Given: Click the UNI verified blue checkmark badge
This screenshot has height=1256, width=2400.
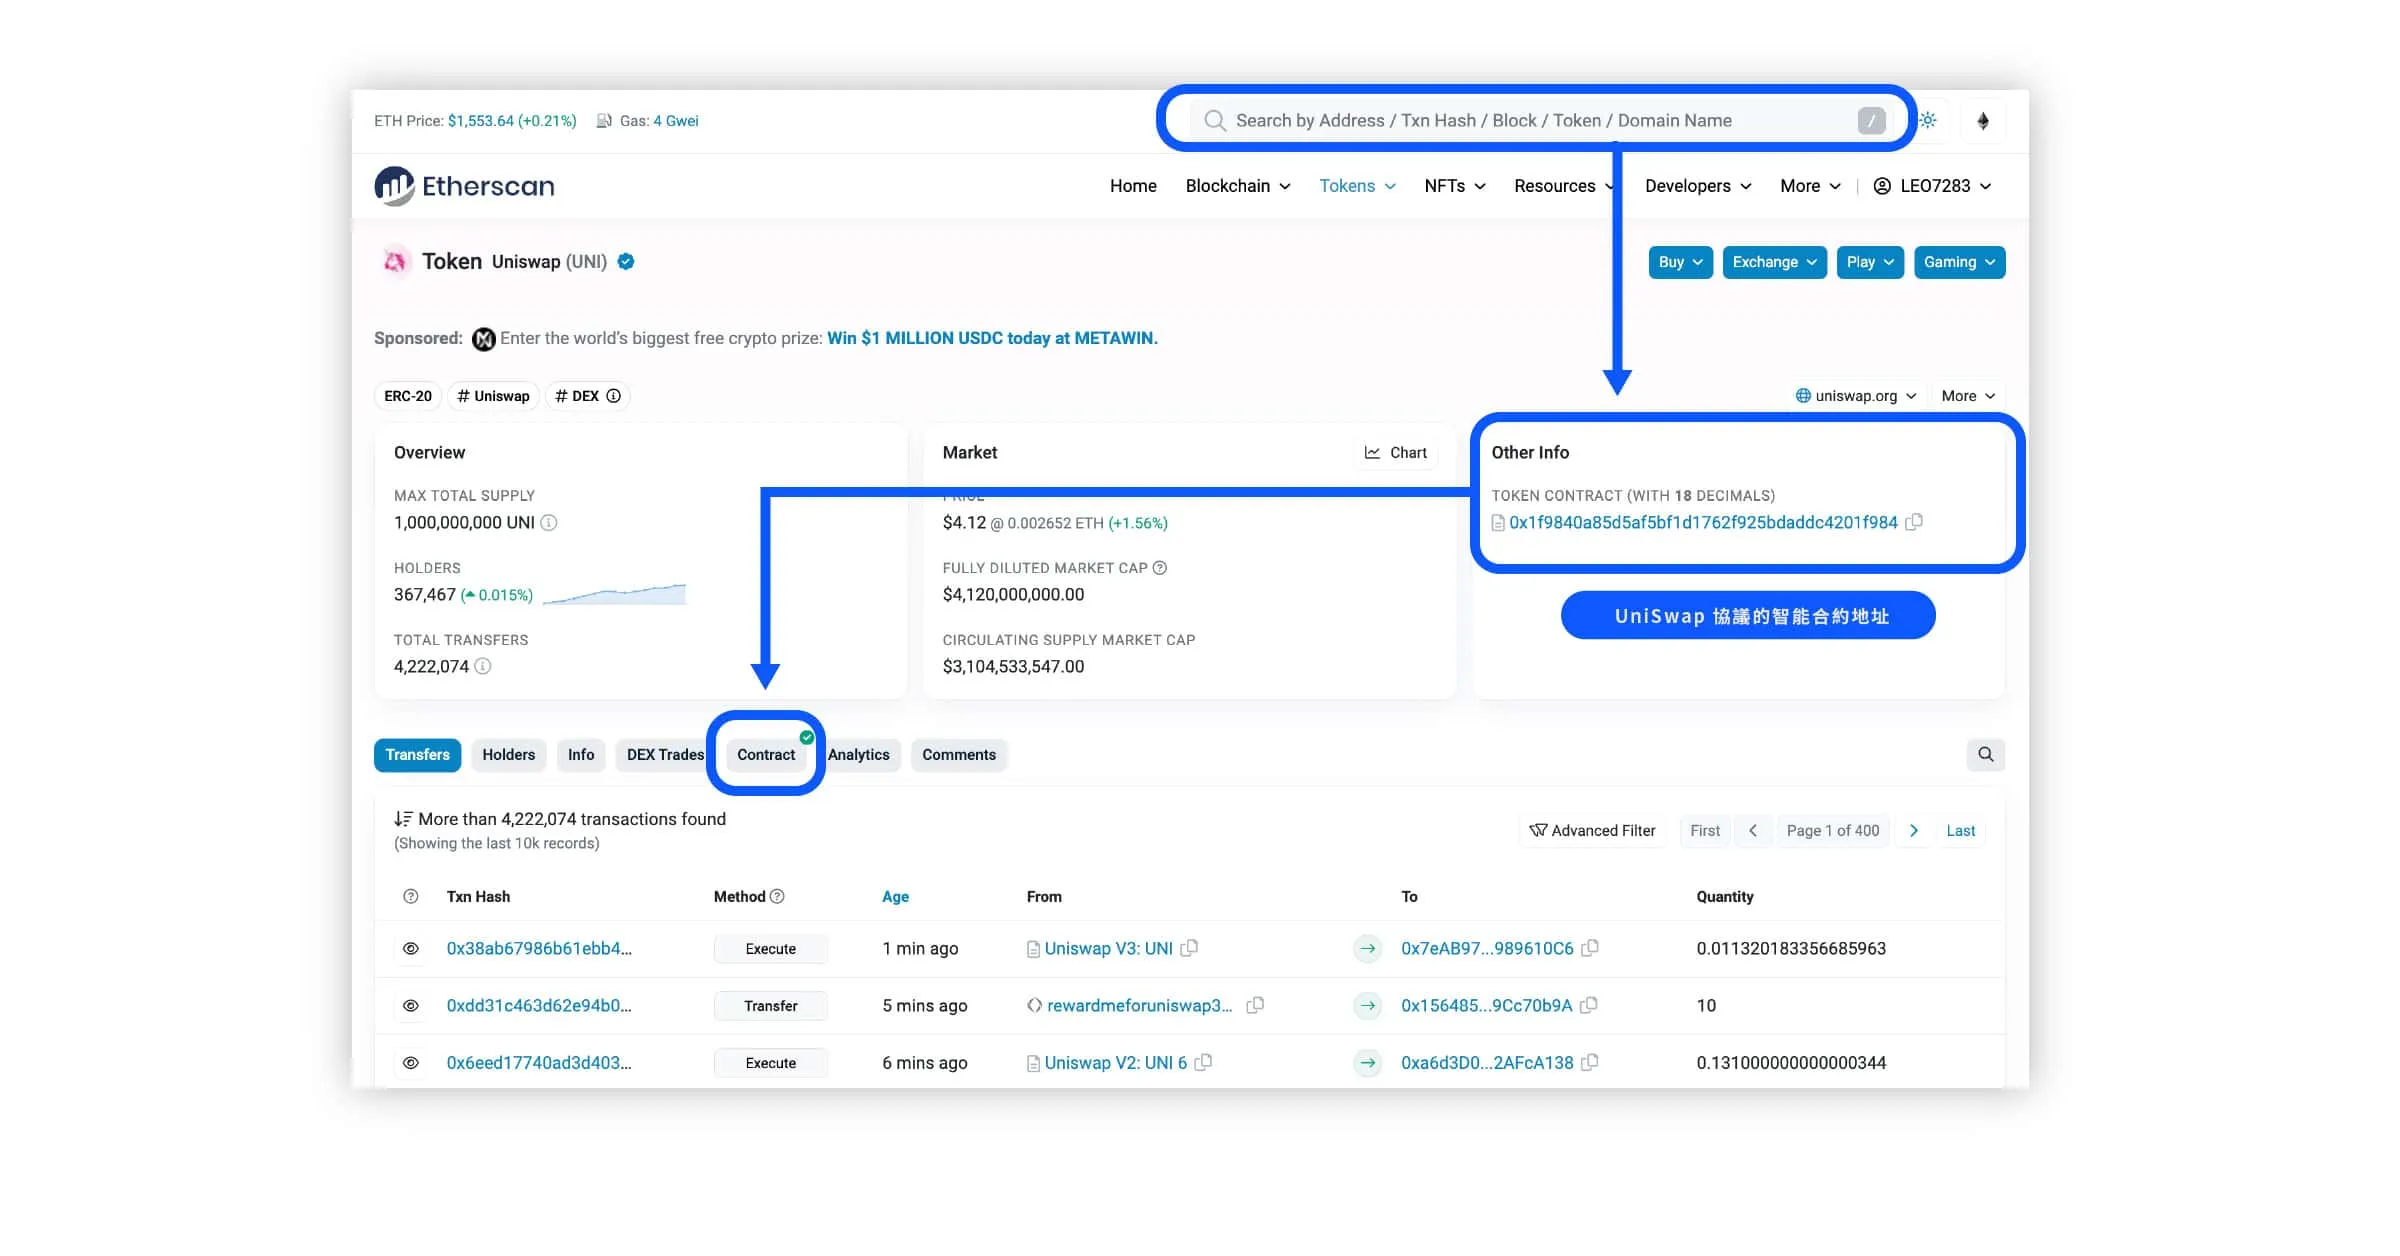Looking at the screenshot, I should (626, 261).
